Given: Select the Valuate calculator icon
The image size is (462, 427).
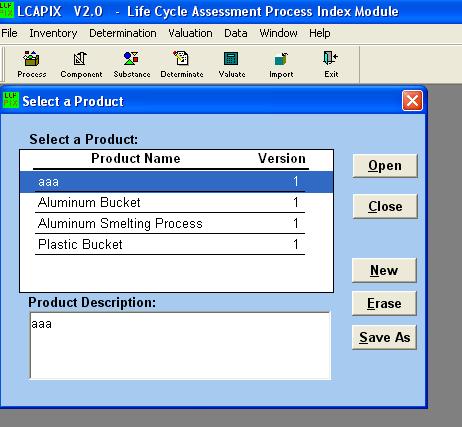Looking at the screenshot, I should click(231, 59).
